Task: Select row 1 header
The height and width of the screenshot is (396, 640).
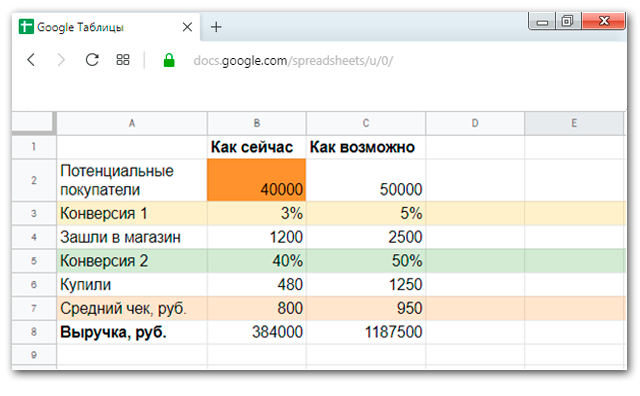Action: pyautogui.click(x=34, y=147)
